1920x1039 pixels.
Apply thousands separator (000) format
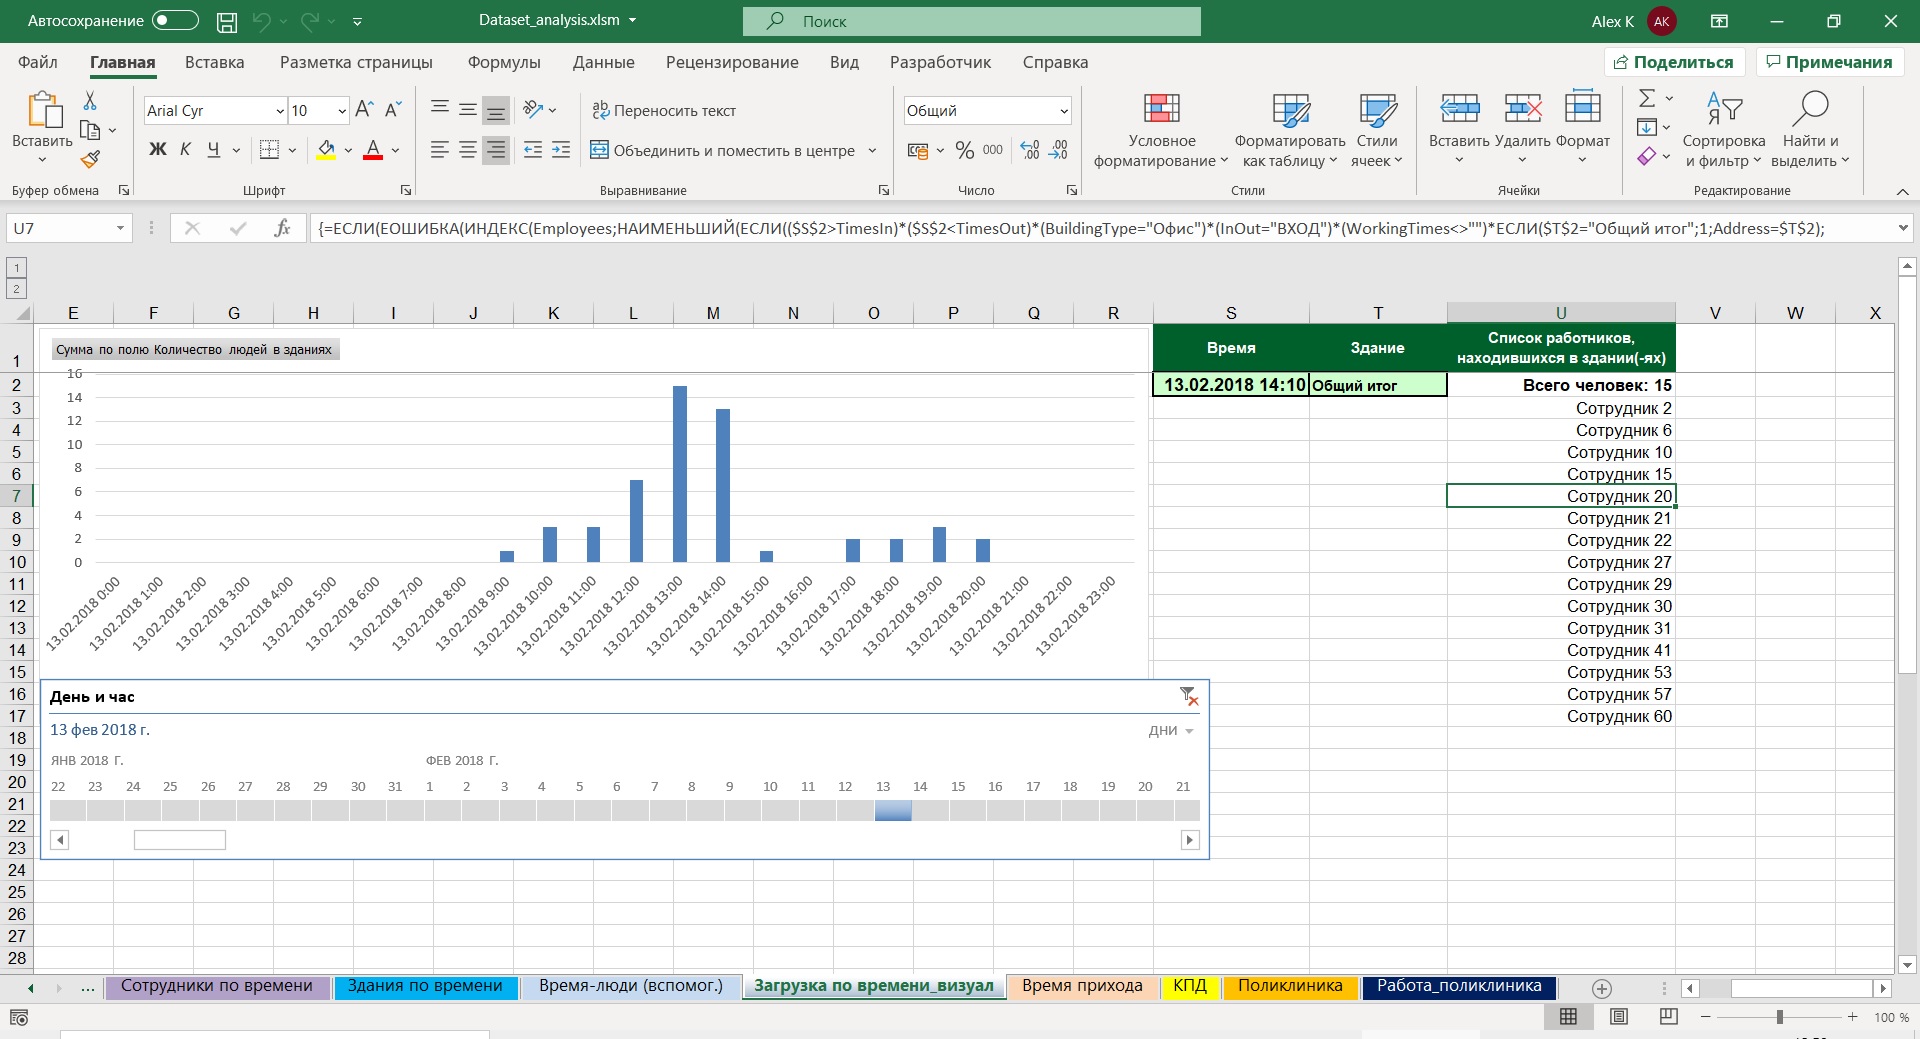click(x=993, y=150)
